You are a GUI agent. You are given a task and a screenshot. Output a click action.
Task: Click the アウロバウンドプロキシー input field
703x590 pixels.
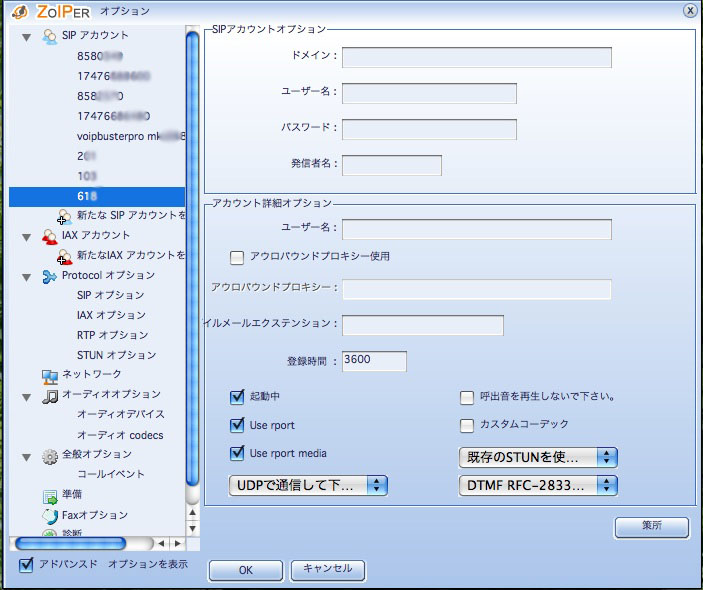pos(477,289)
